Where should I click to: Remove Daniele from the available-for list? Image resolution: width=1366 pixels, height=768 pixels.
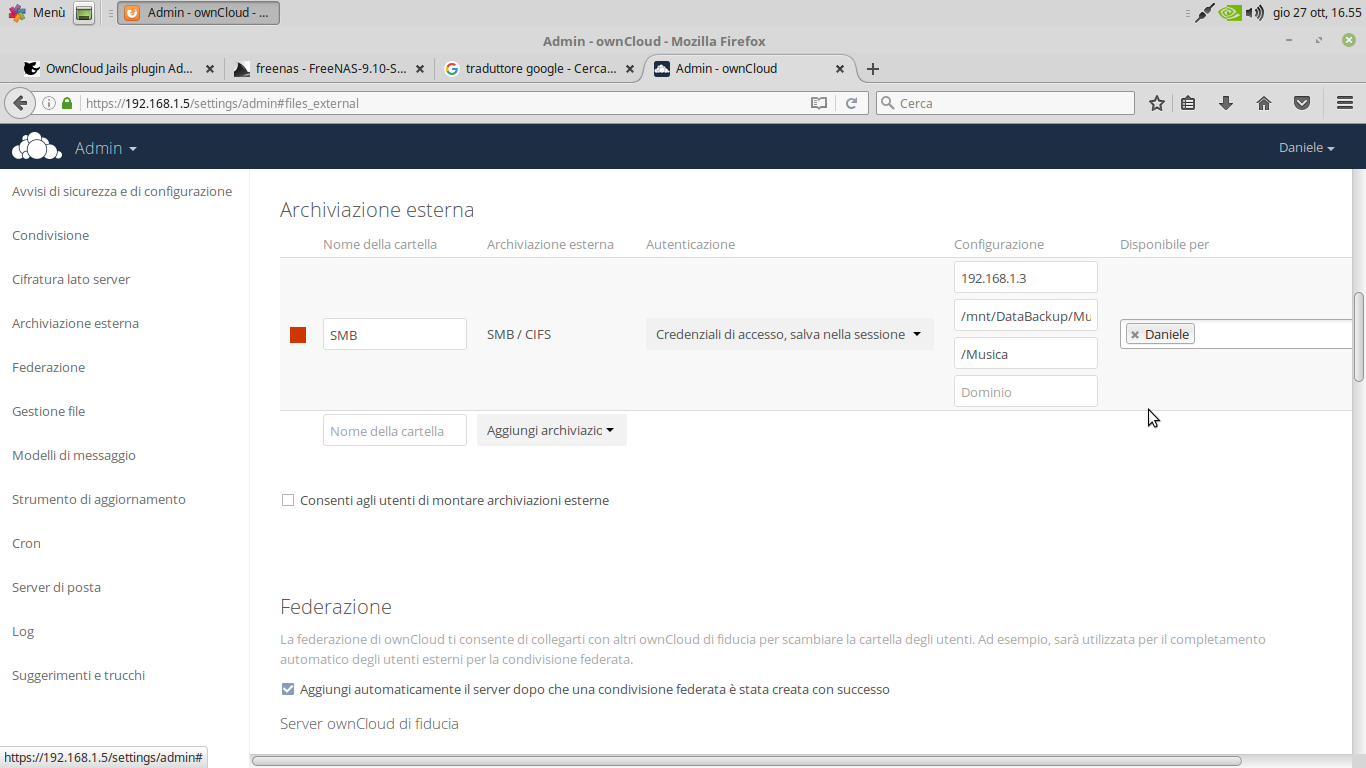pos(1135,335)
